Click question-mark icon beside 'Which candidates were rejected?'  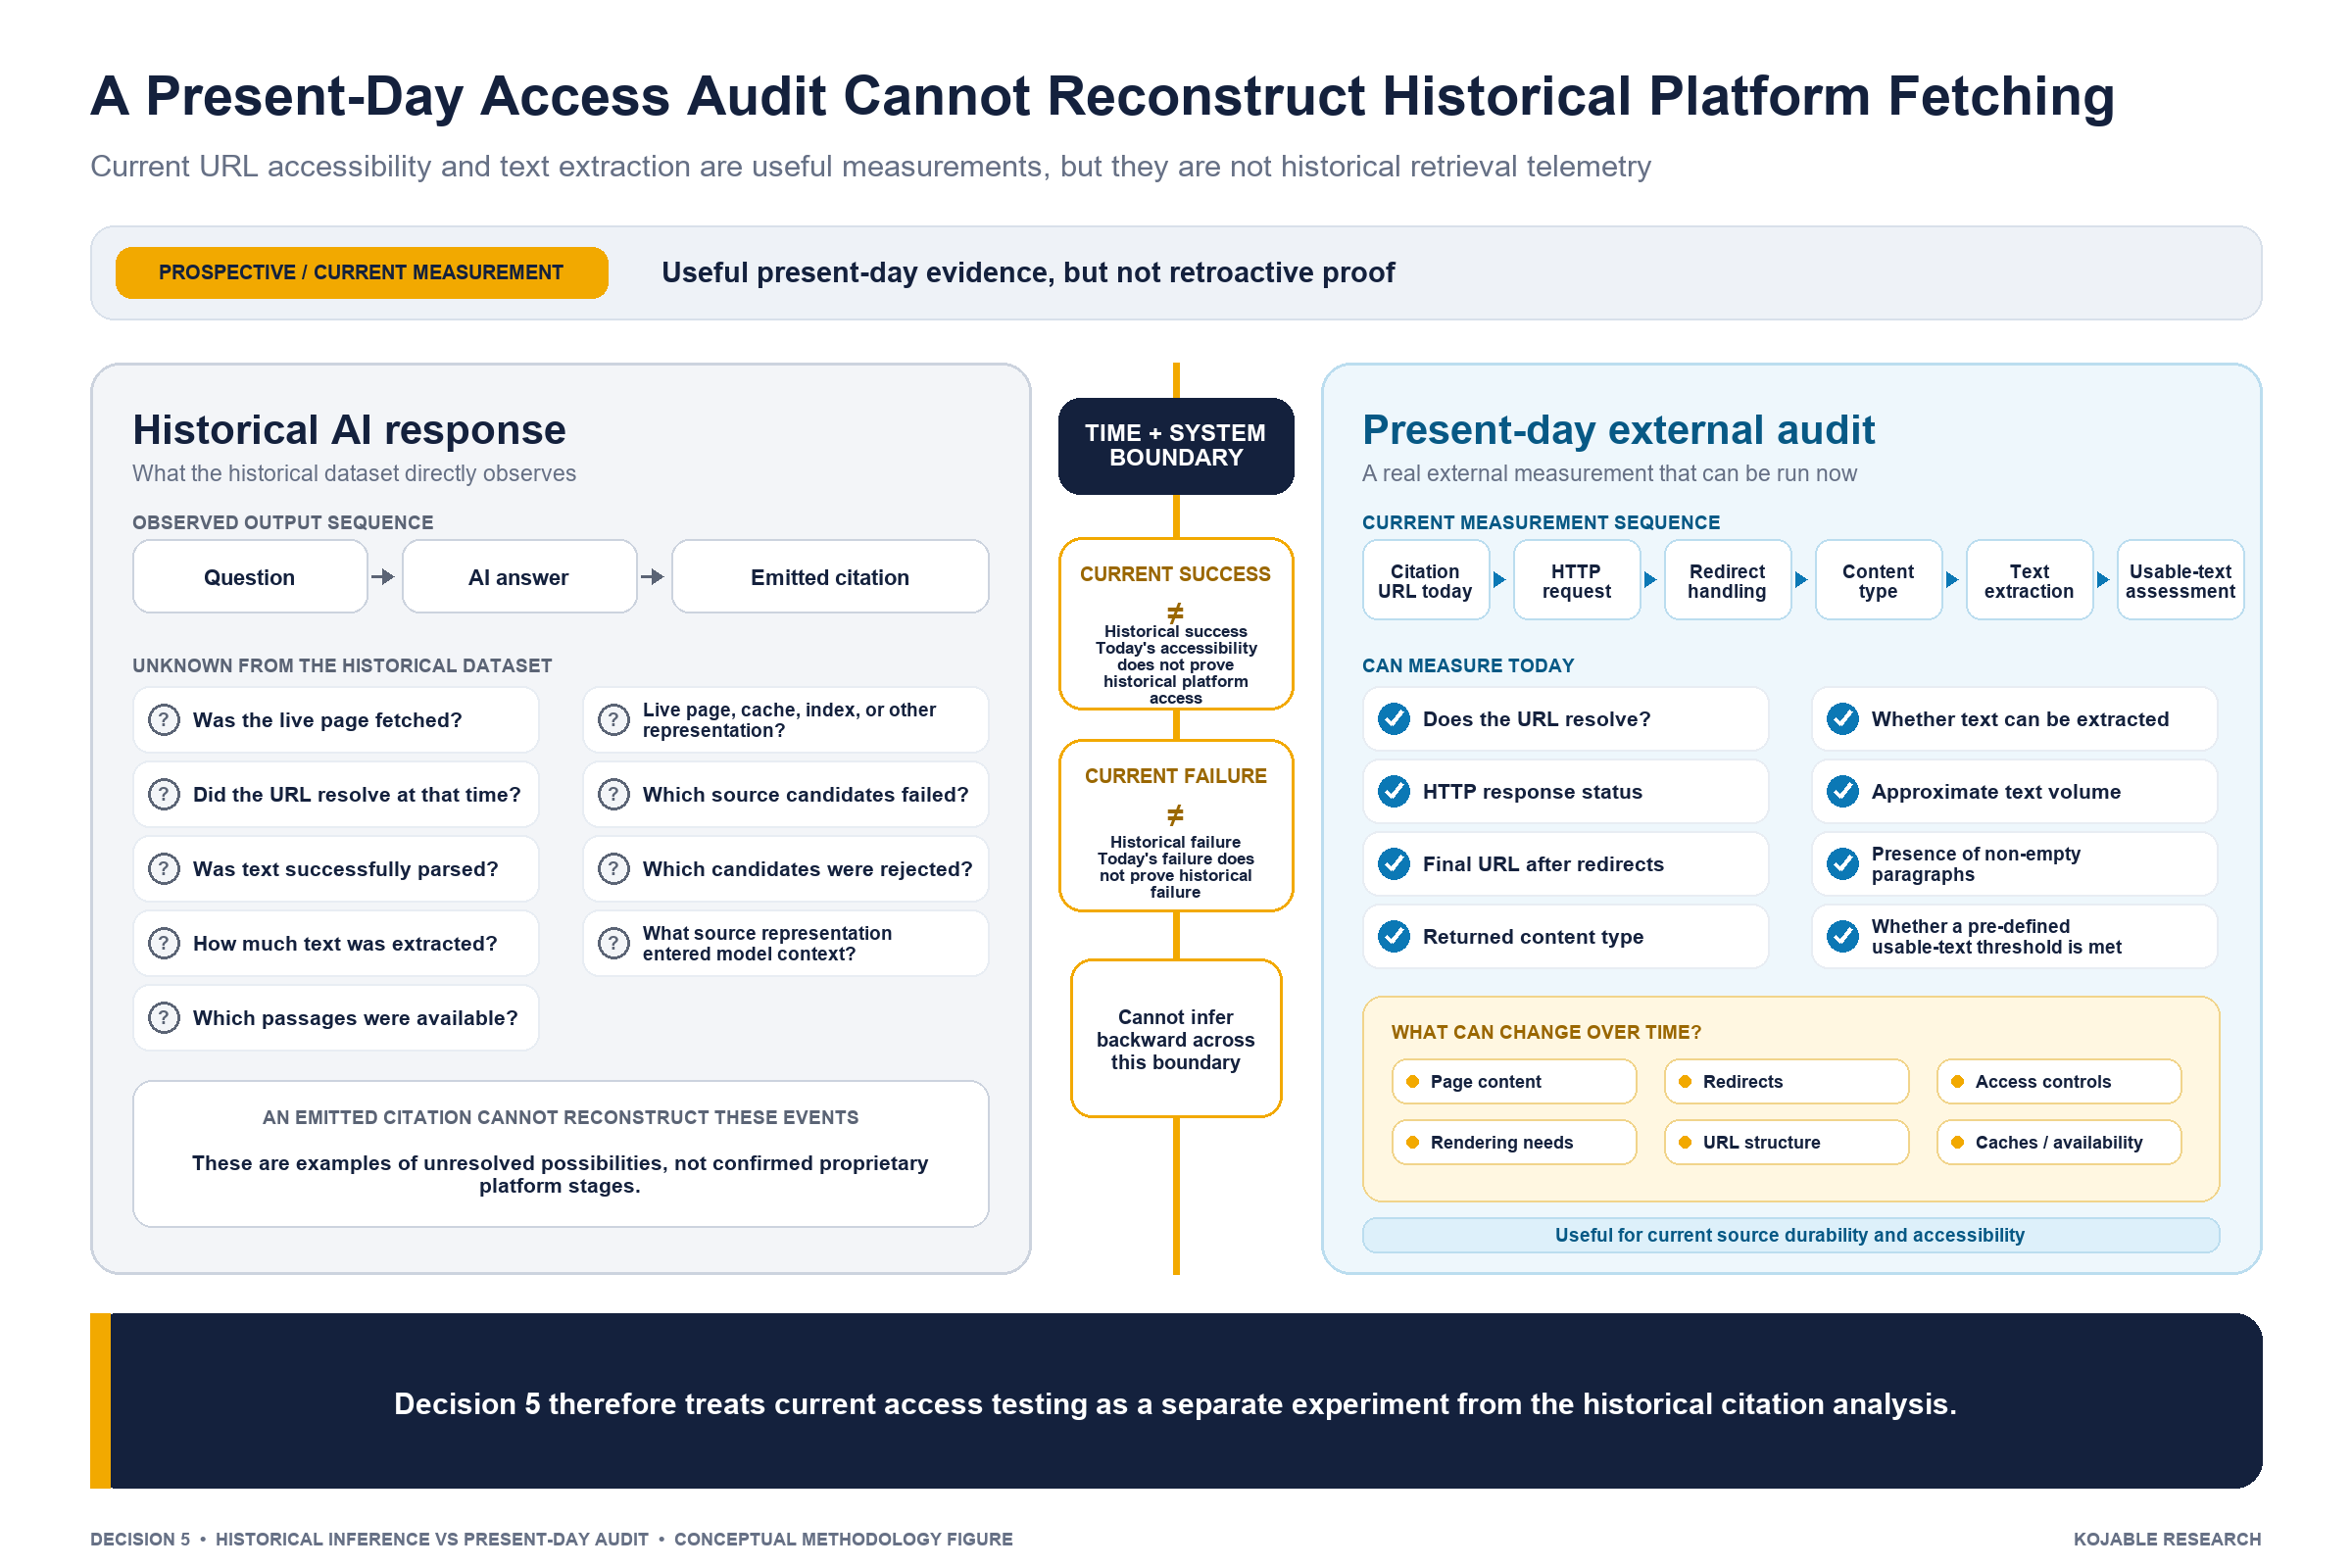(614, 869)
